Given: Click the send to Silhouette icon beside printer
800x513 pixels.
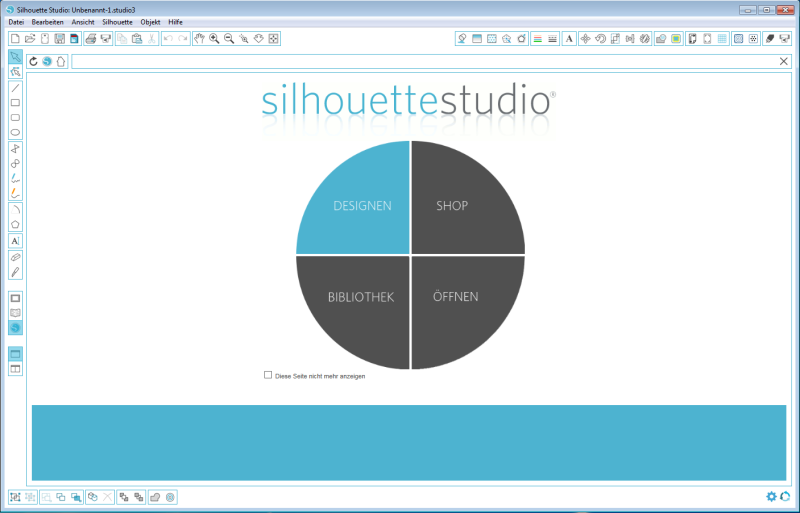Looking at the screenshot, I should [x=106, y=39].
